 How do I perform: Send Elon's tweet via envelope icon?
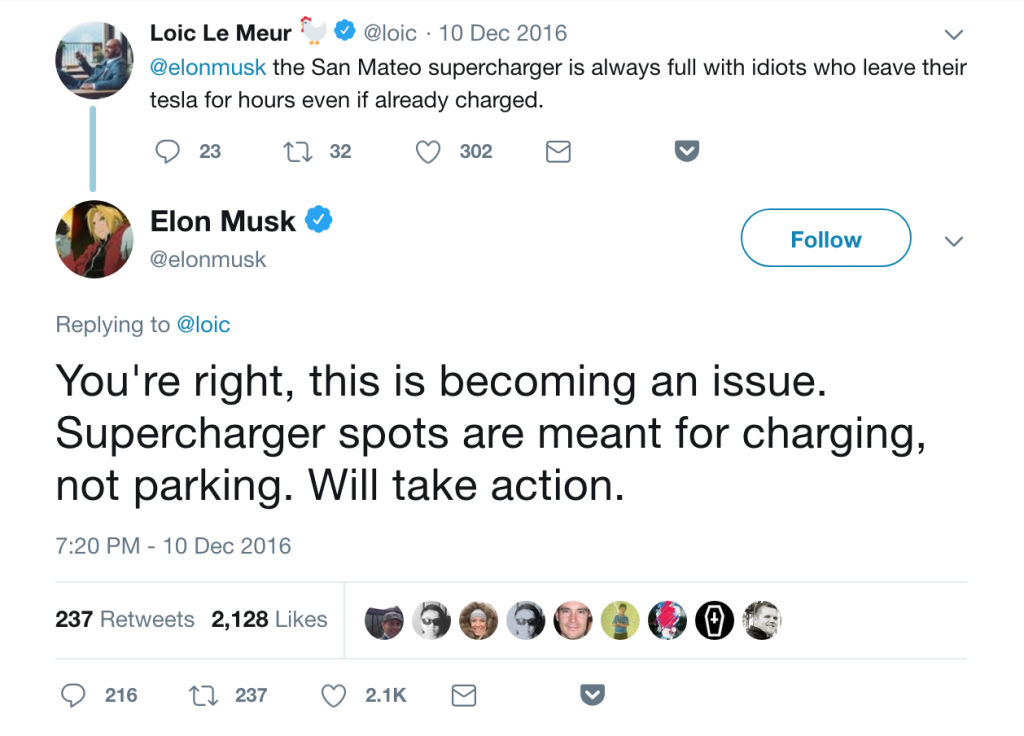tap(464, 696)
